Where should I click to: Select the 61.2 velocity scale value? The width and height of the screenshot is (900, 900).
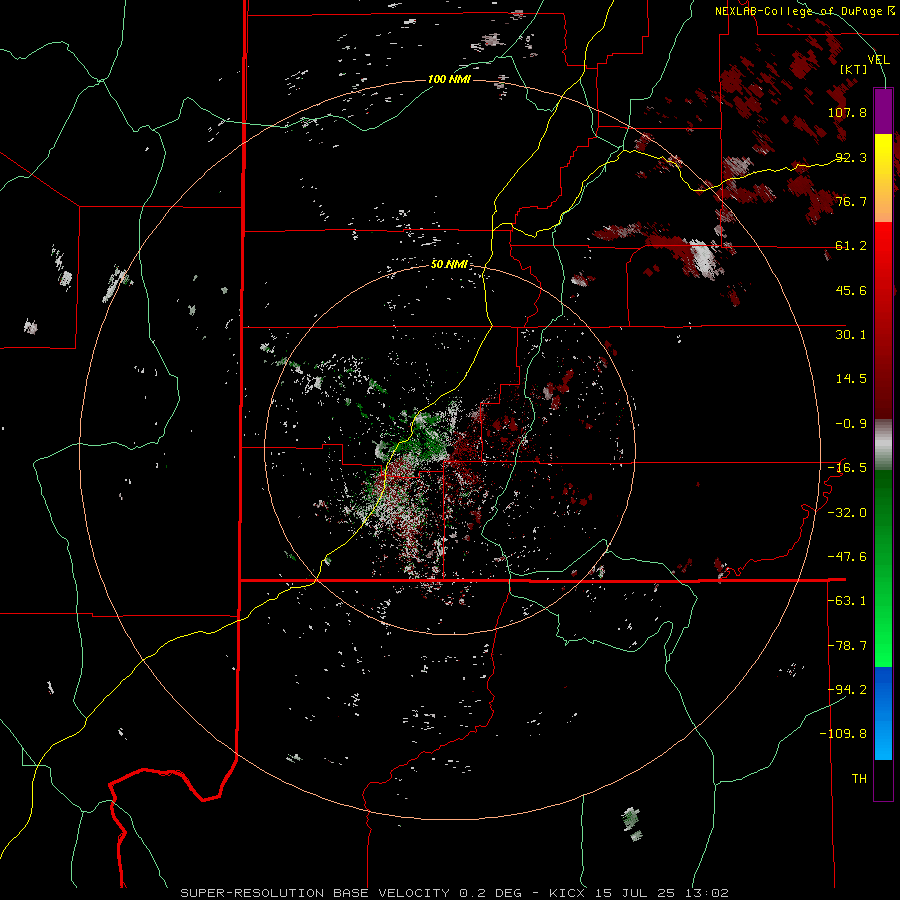pyautogui.click(x=851, y=246)
